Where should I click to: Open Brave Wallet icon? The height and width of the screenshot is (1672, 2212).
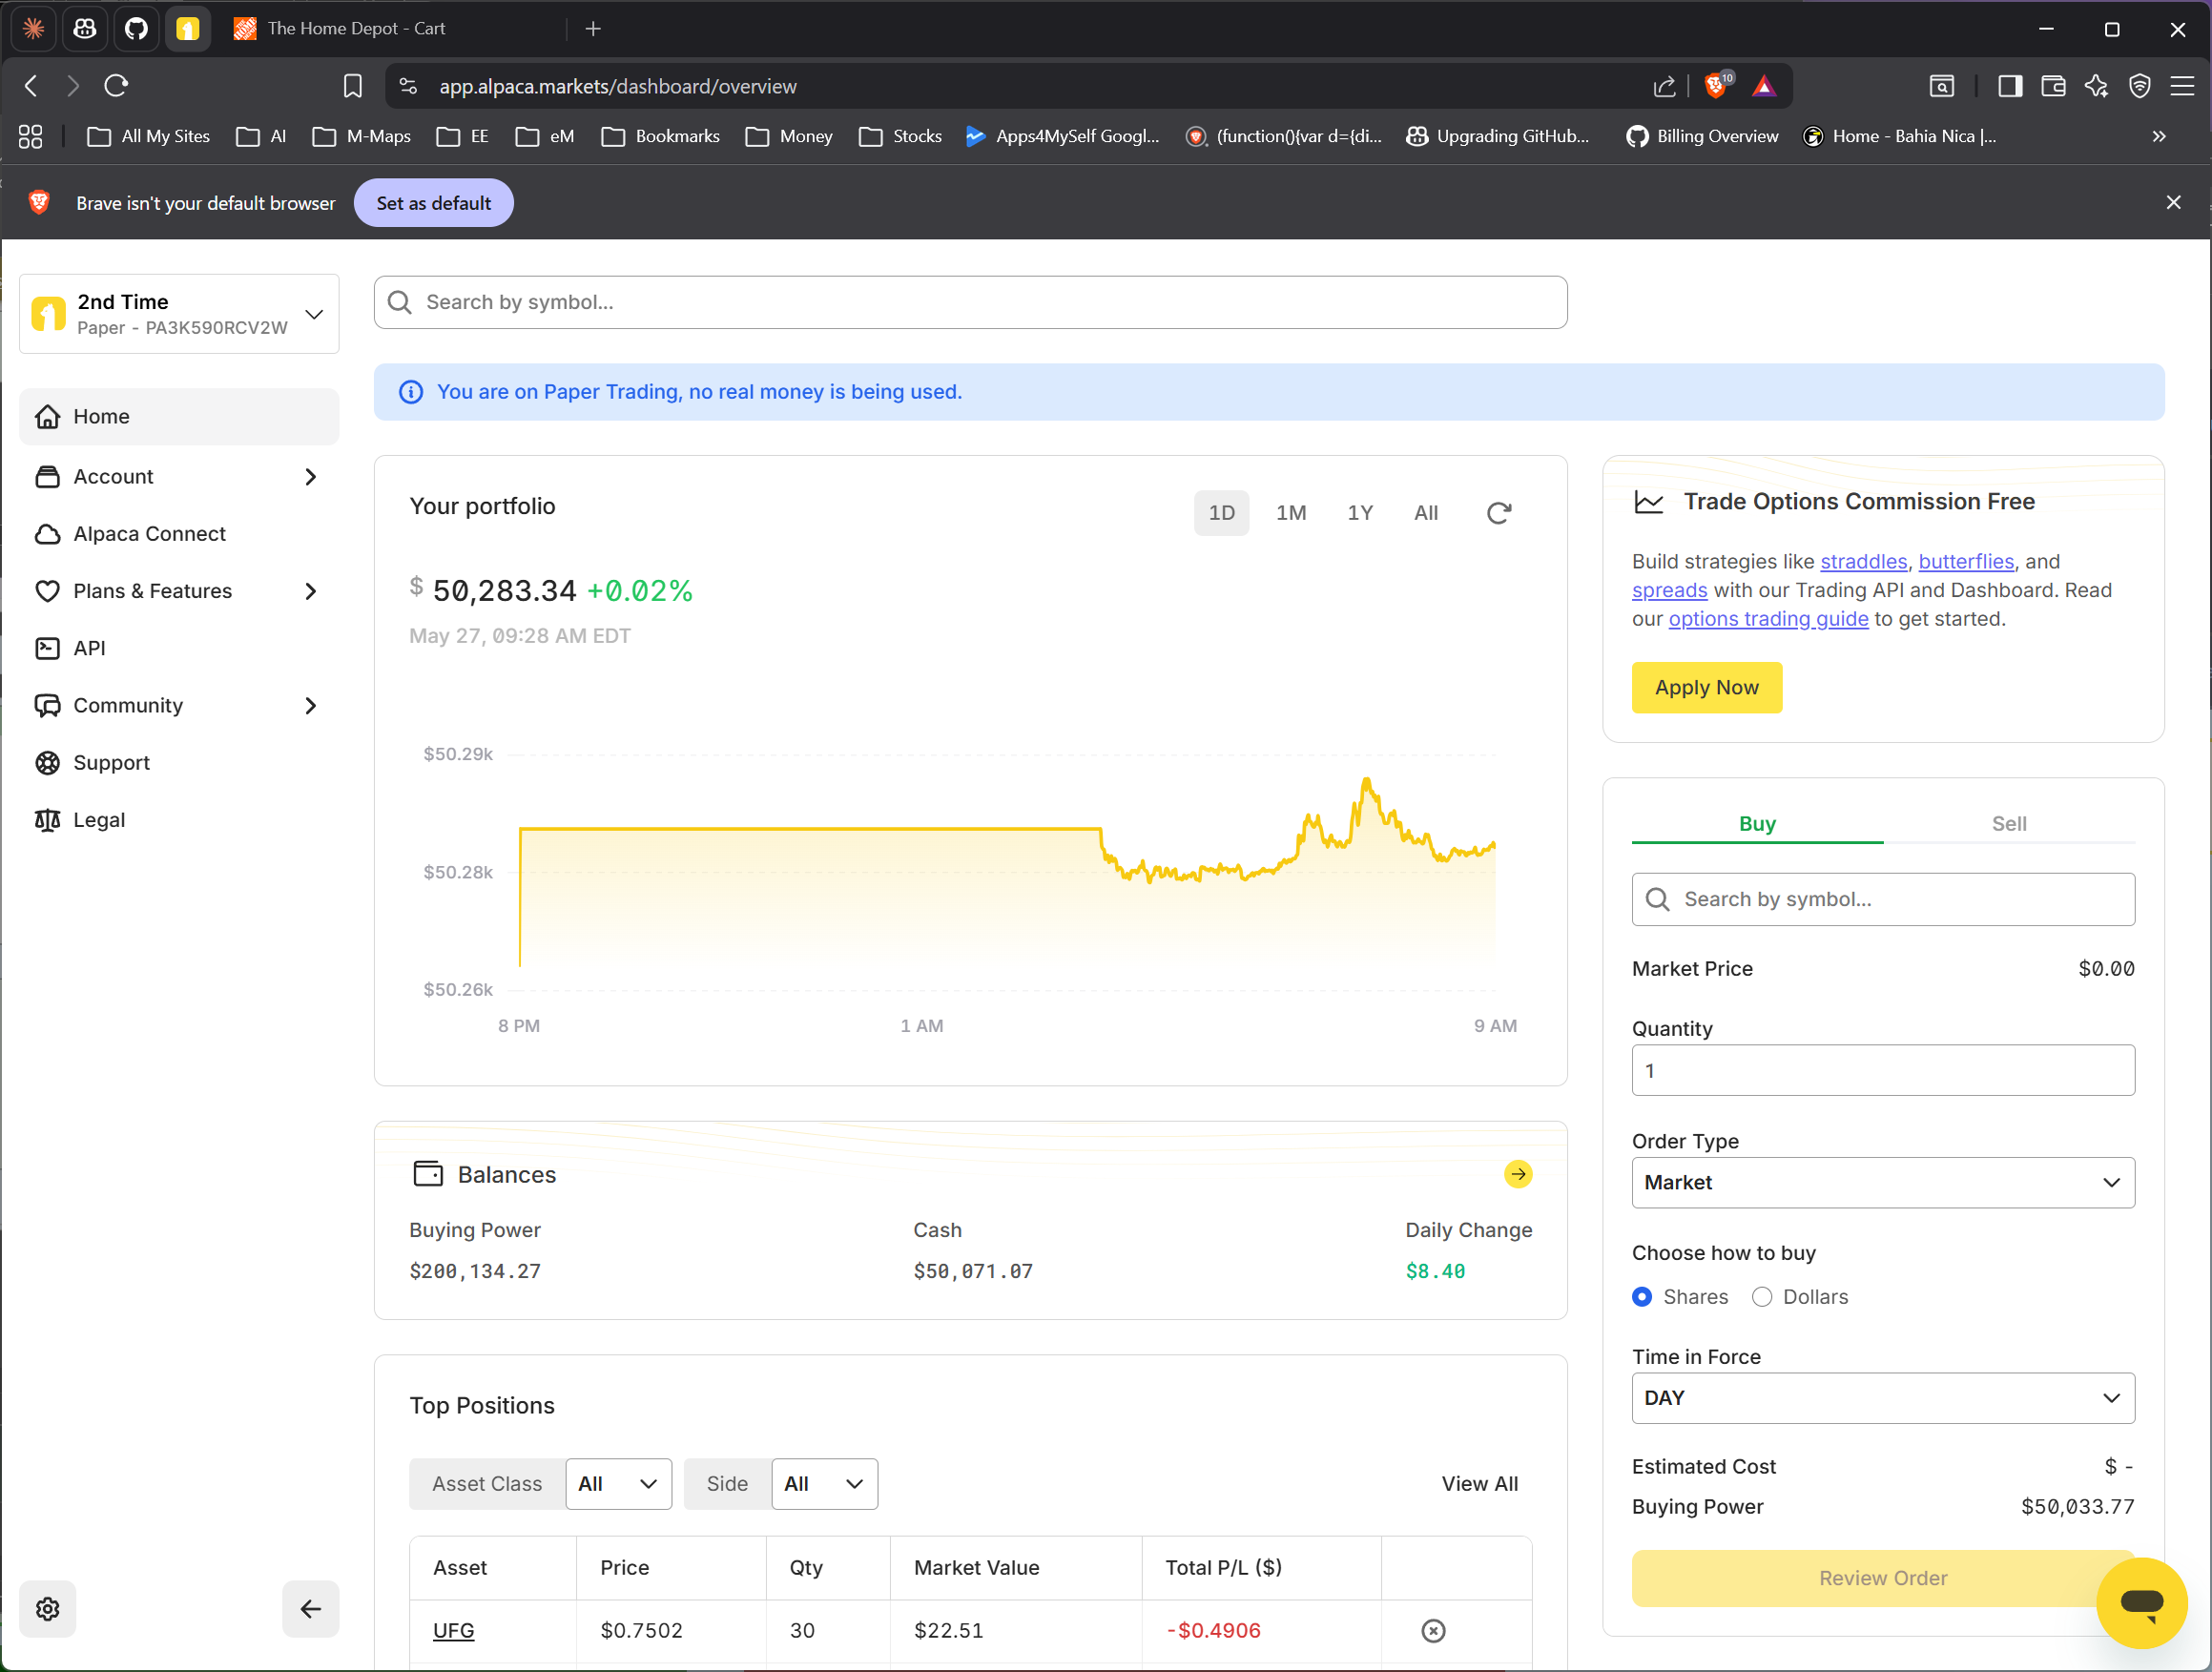pos(2053,86)
